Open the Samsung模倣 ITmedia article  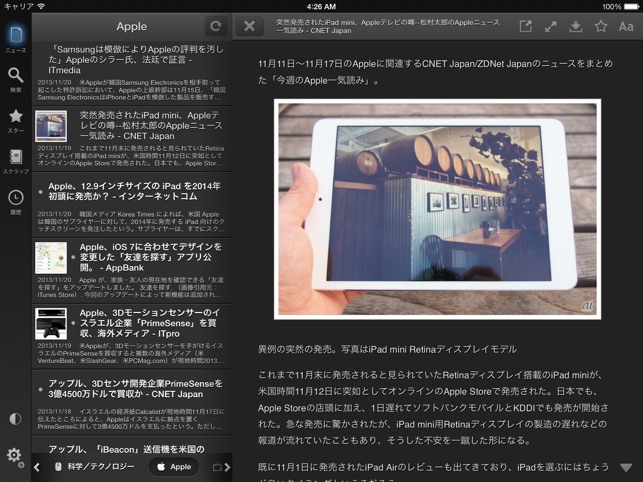pos(132,73)
